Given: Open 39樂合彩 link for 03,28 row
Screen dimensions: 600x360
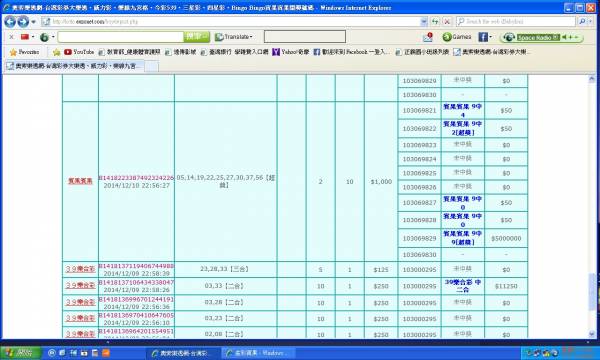Looking at the screenshot, I should (x=80, y=302).
